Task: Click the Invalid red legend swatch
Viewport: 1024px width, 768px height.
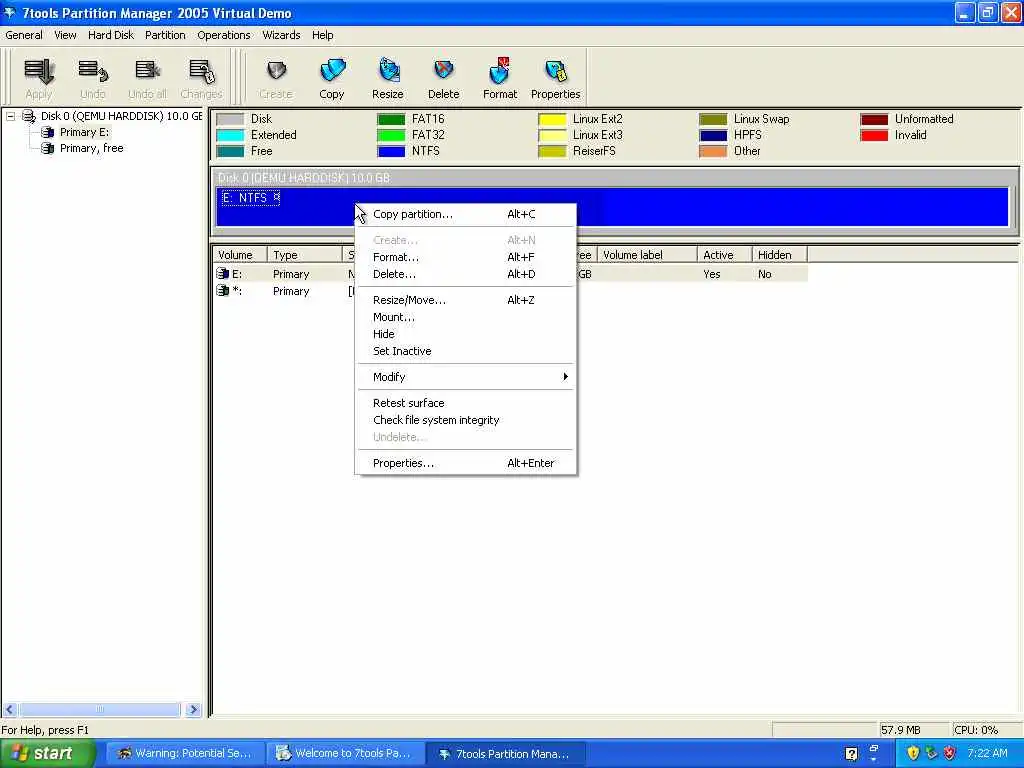Action: [x=874, y=135]
